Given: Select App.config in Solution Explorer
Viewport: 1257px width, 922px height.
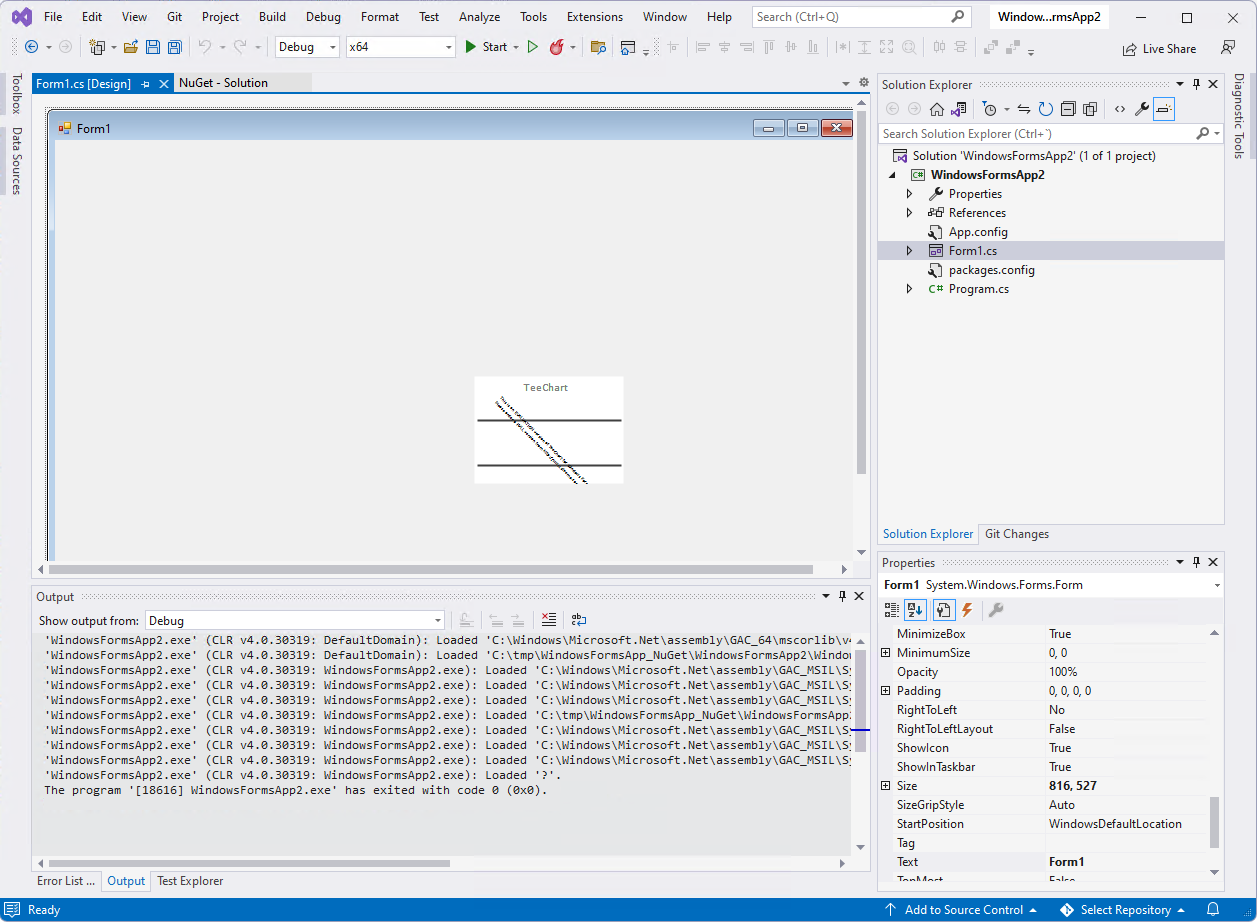Looking at the screenshot, I should coord(978,232).
